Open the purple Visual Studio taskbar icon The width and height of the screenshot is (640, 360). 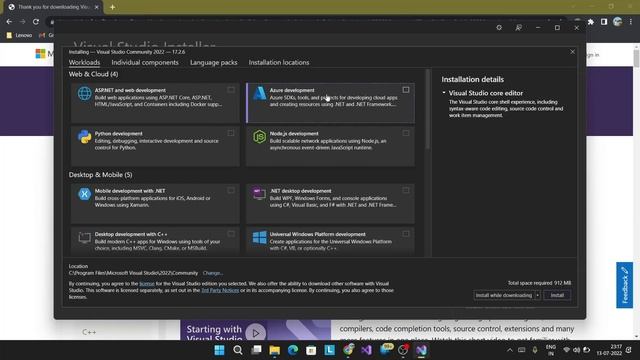[367, 350]
